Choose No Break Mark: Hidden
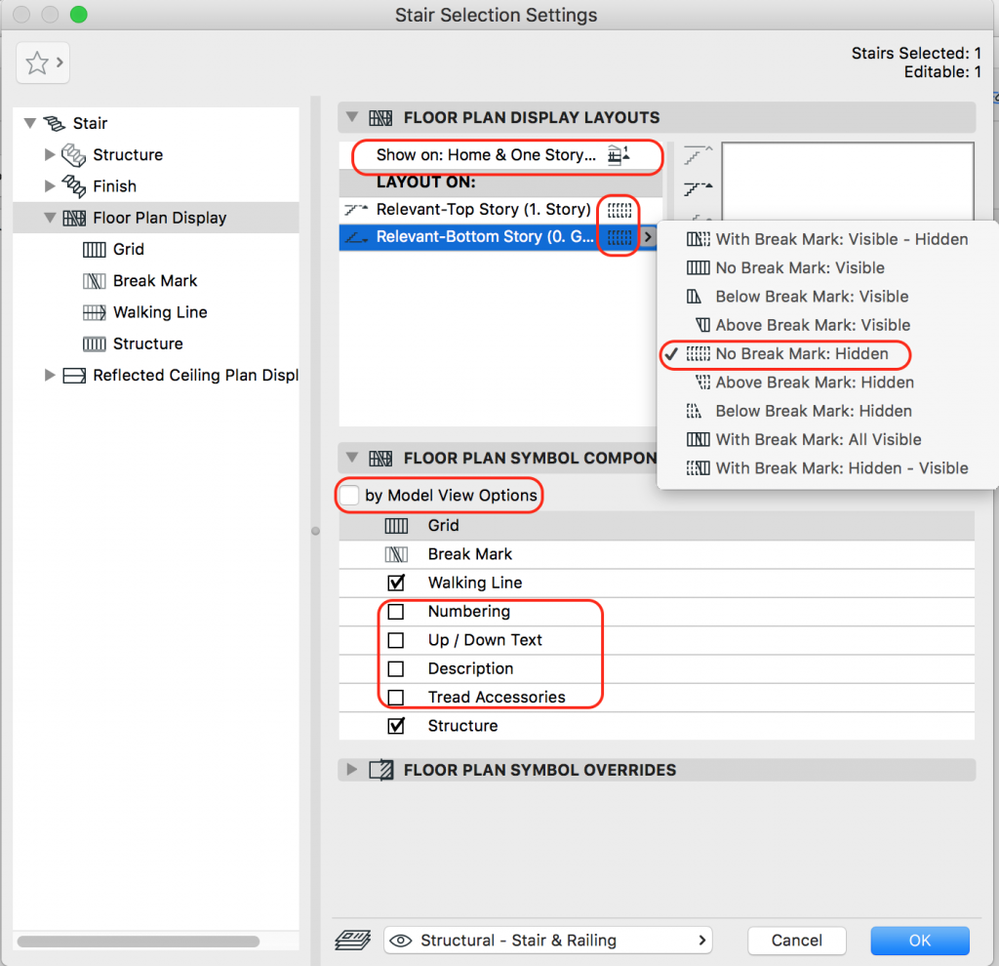 [x=827, y=354]
